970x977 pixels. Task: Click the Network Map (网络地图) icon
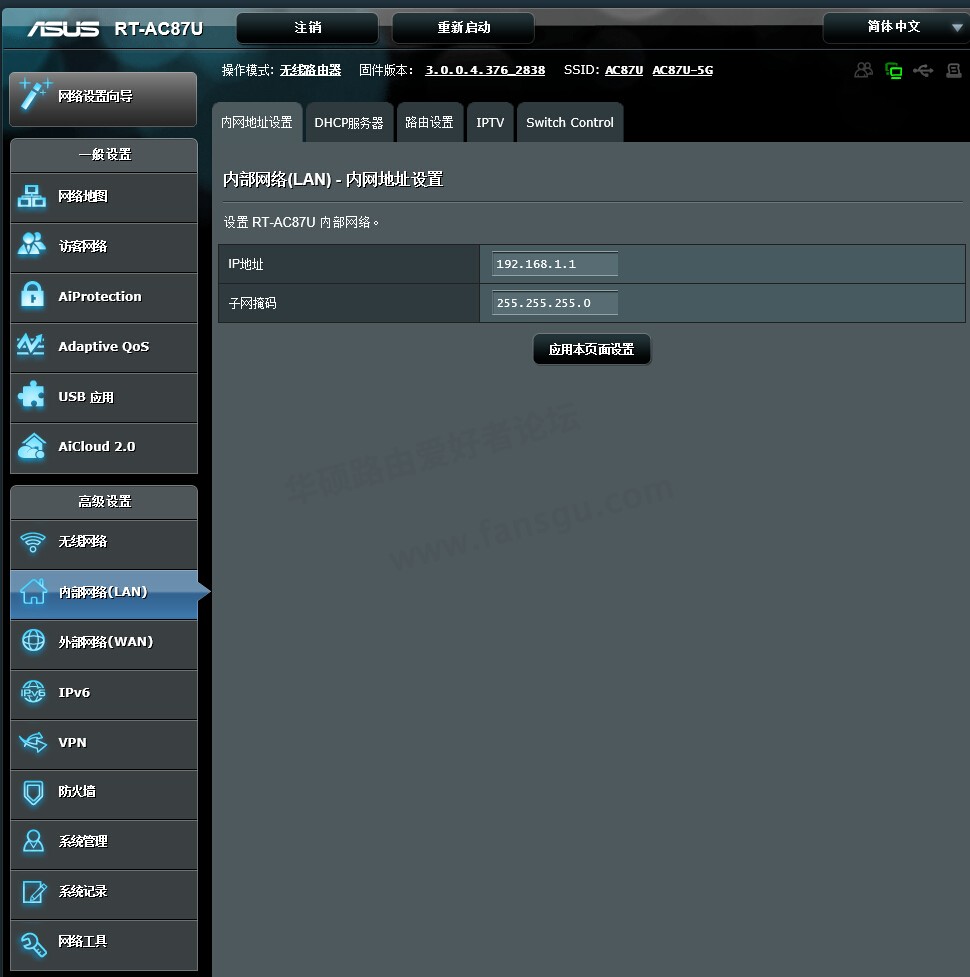[32, 196]
